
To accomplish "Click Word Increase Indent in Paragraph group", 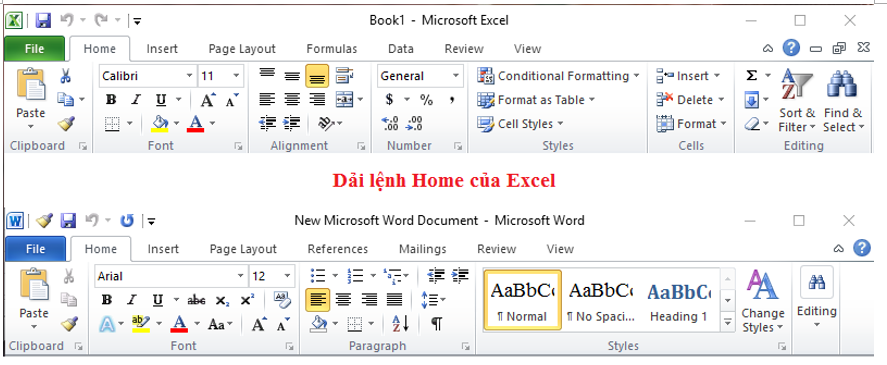I will (460, 276).
